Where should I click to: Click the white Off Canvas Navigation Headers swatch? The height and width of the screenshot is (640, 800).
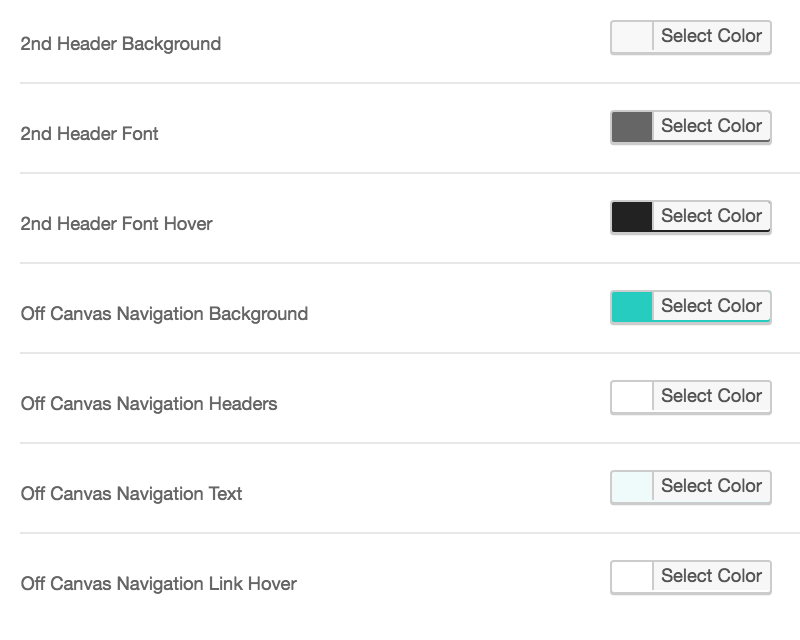pos(632,397)
